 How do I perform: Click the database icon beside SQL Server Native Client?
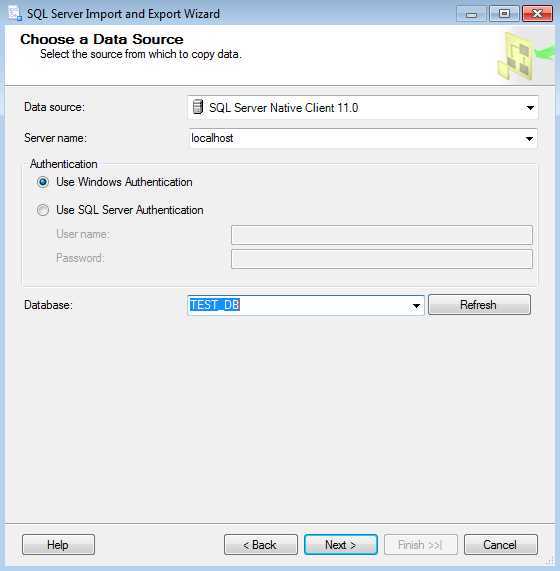[x=198, y=107]
